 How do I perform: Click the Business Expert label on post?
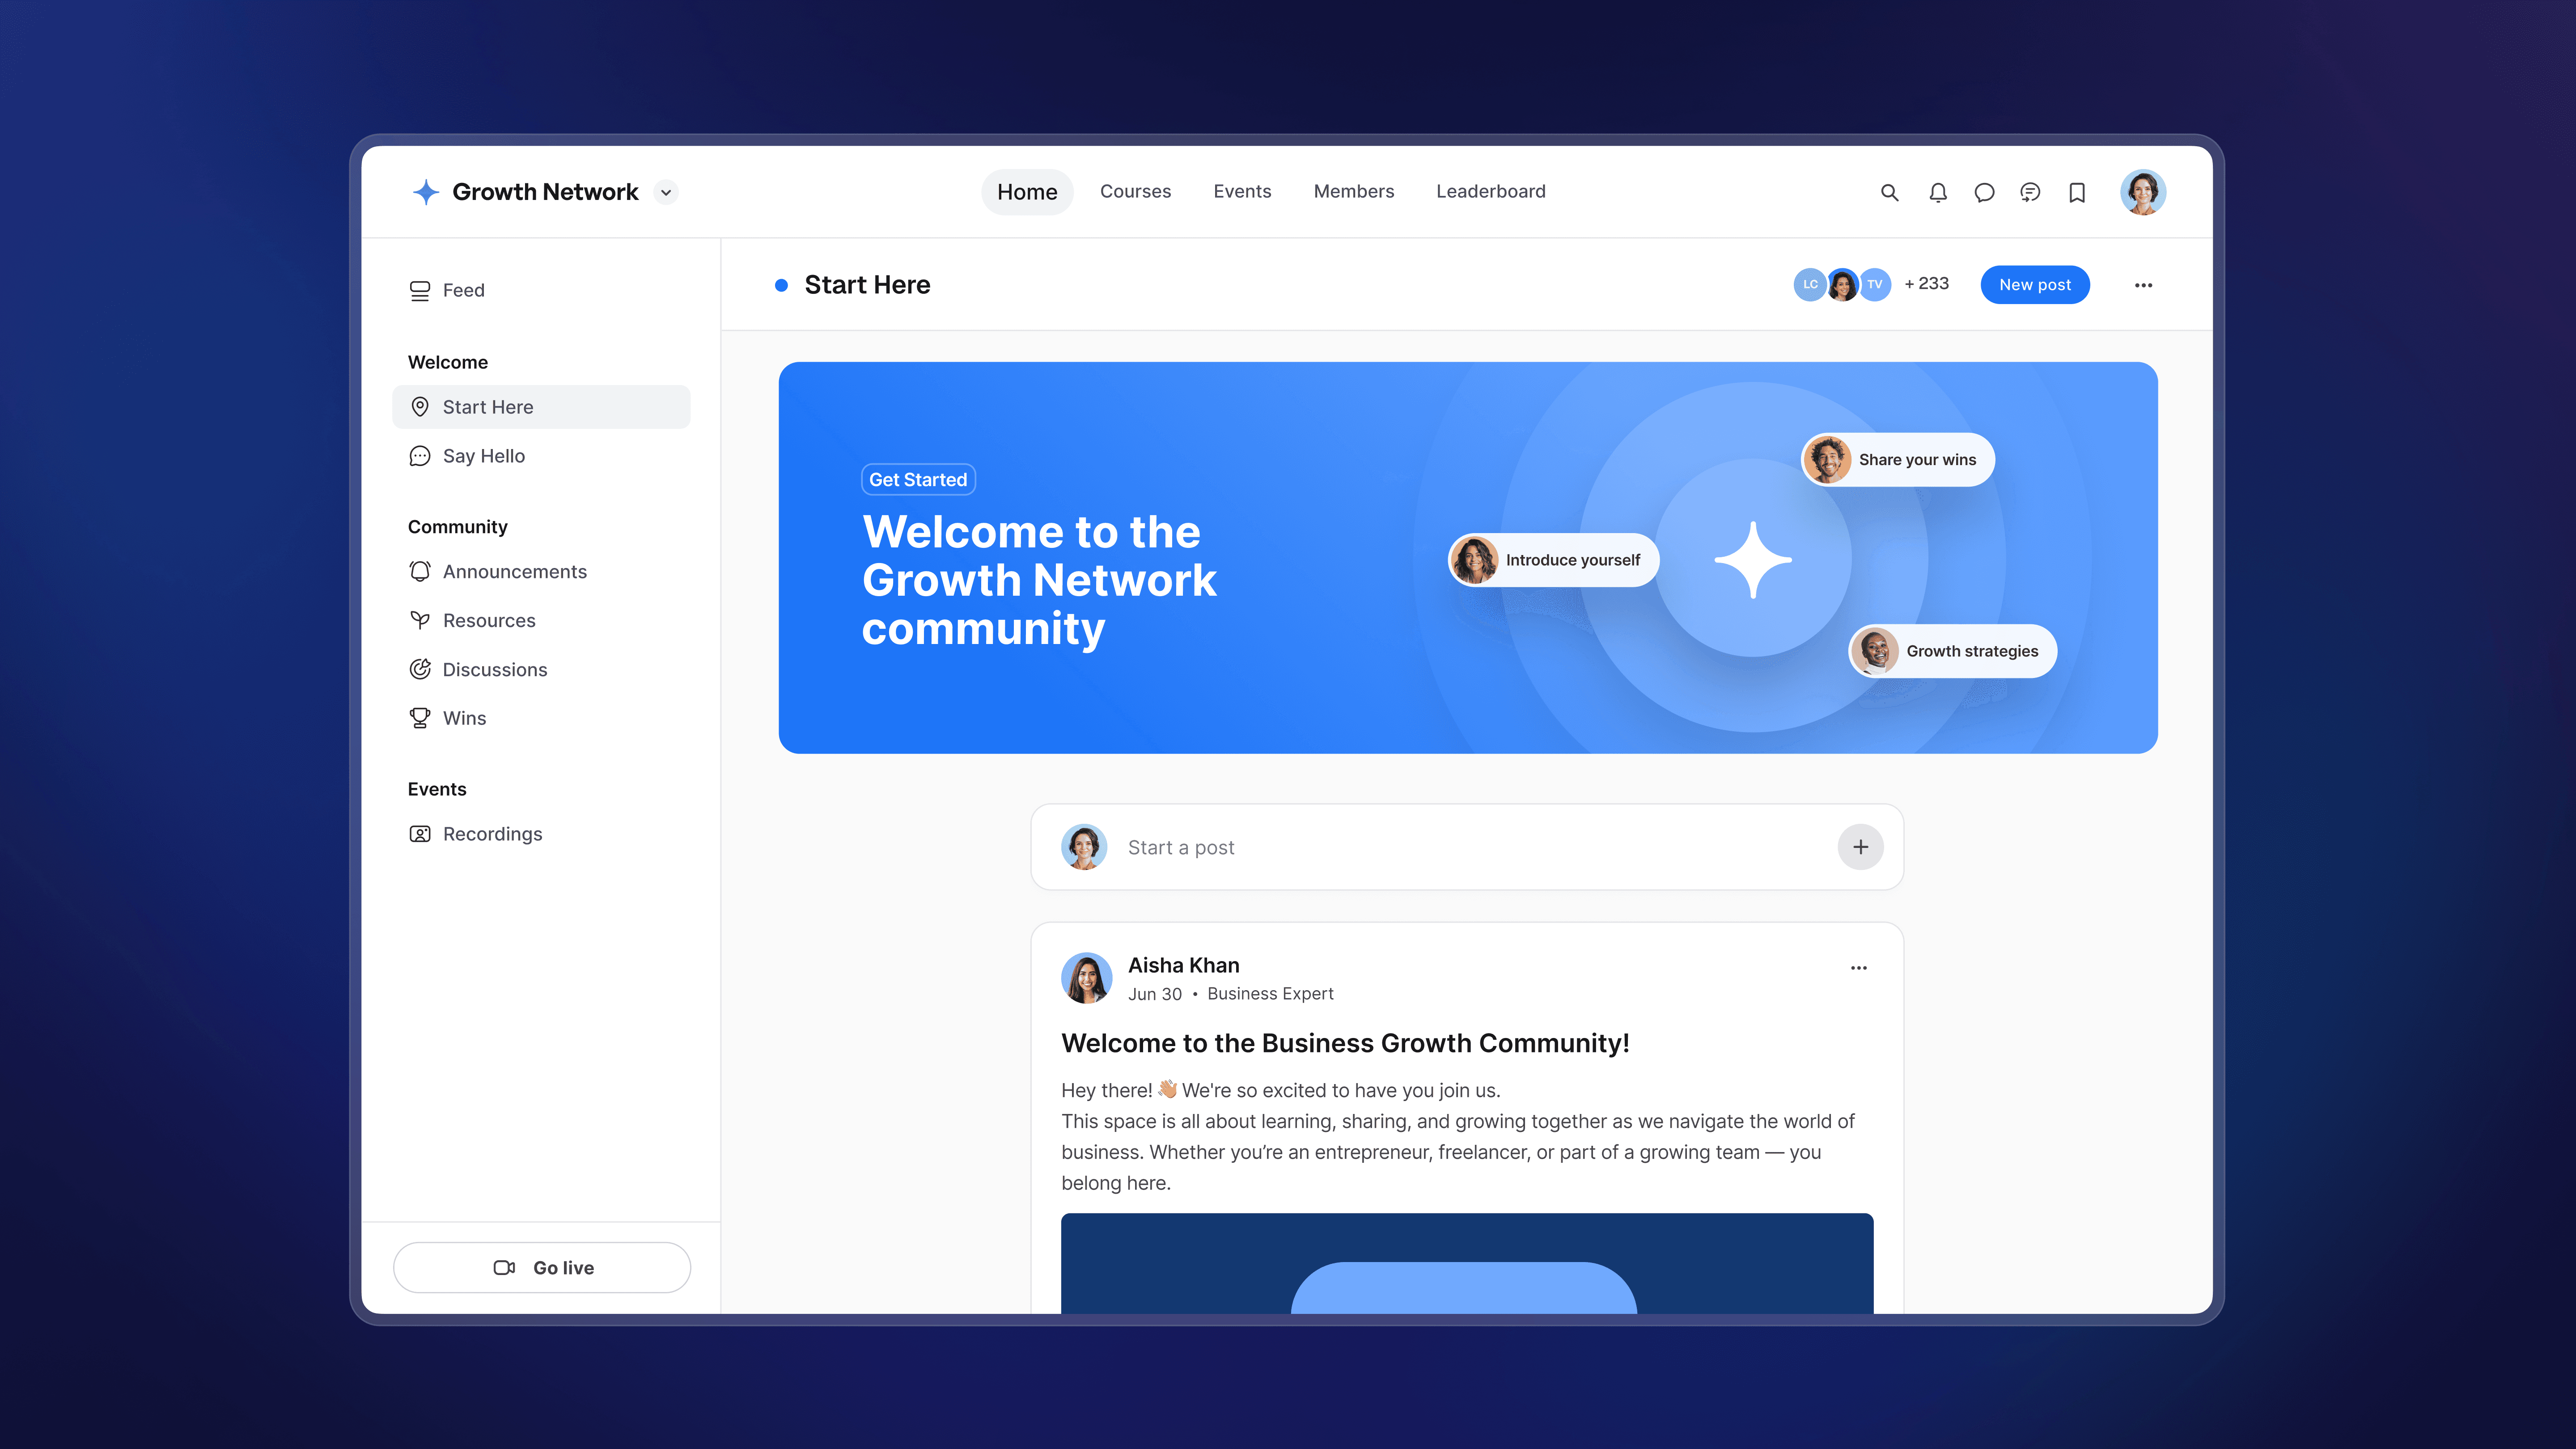1270,994
